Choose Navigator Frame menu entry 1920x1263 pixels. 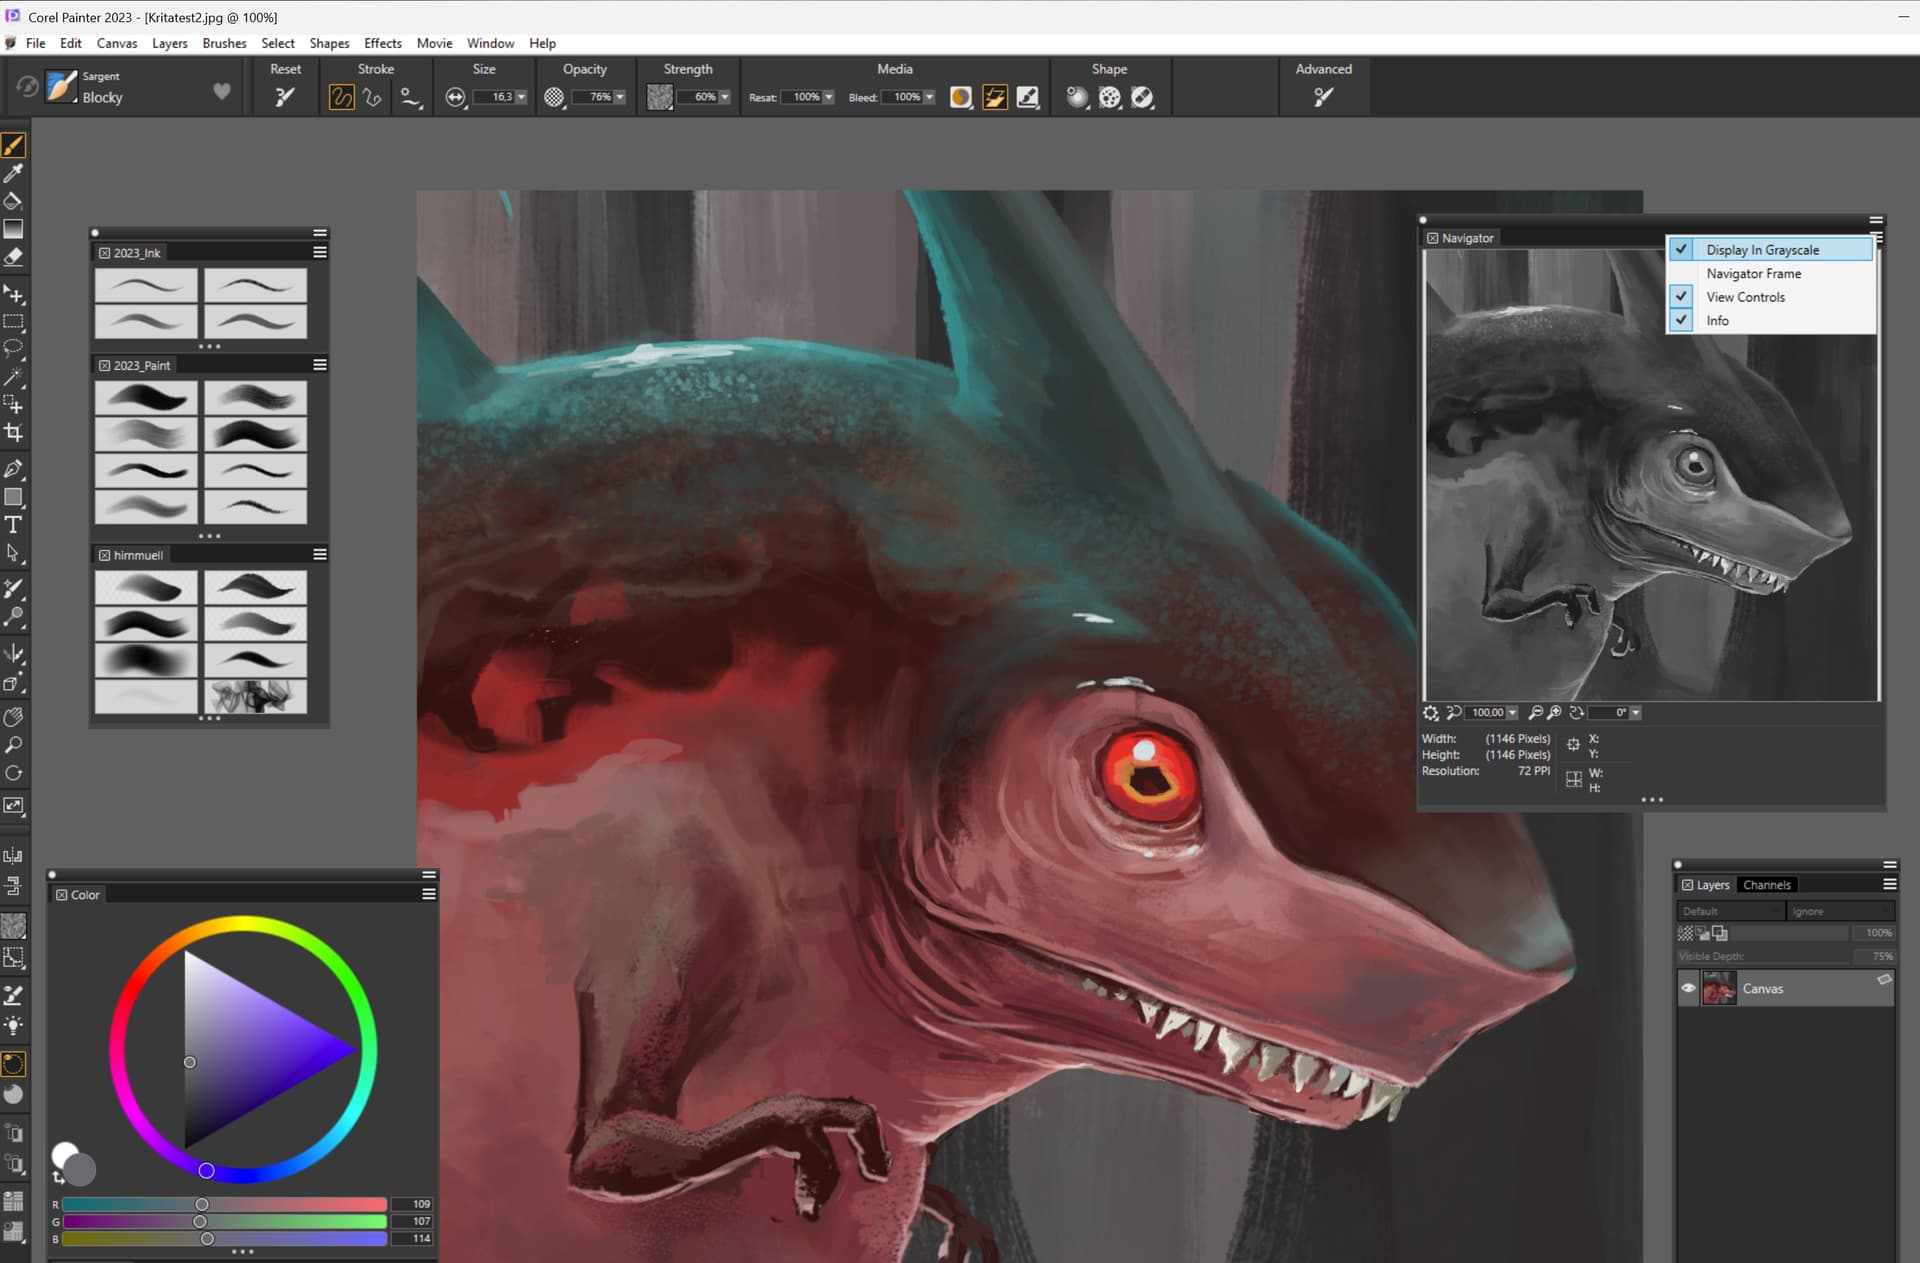[1753, 273]
